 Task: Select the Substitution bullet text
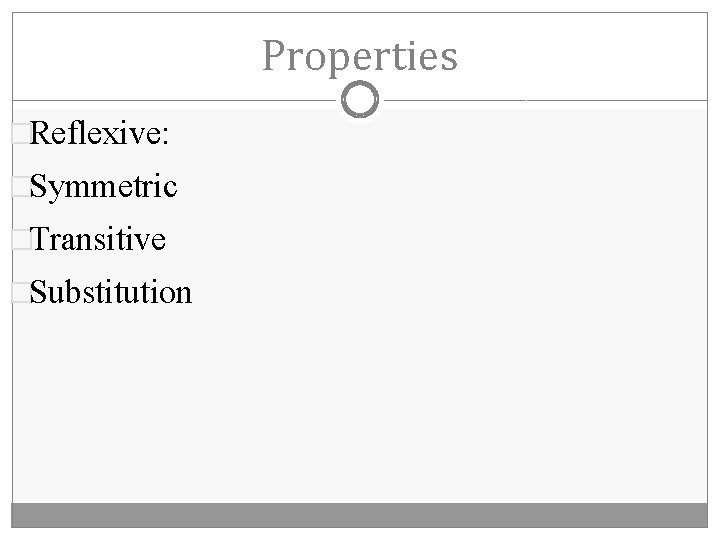[111, 292]
